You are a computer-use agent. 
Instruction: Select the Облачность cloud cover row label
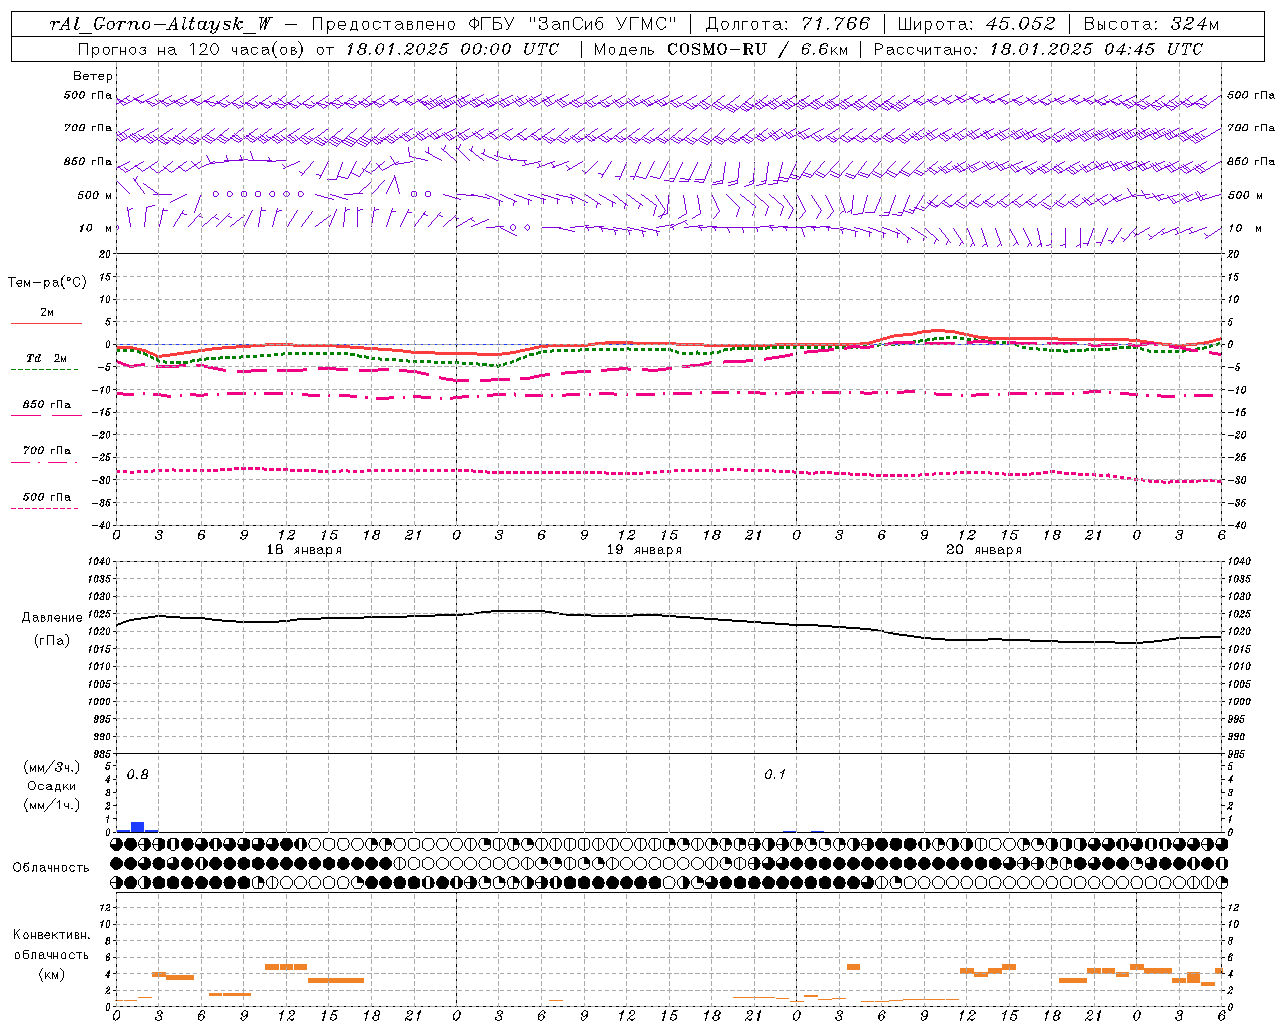tap(51, 868)
